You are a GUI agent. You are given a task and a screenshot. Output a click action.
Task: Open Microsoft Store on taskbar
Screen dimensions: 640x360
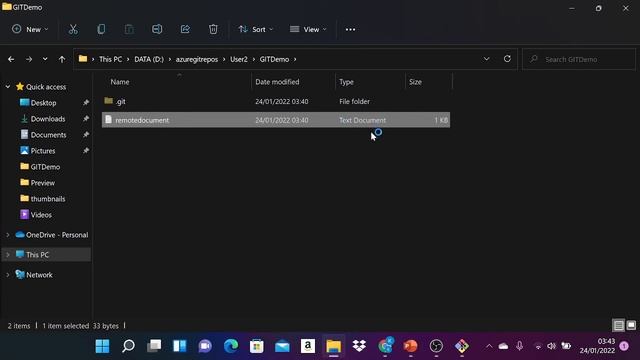click(257, 346)
